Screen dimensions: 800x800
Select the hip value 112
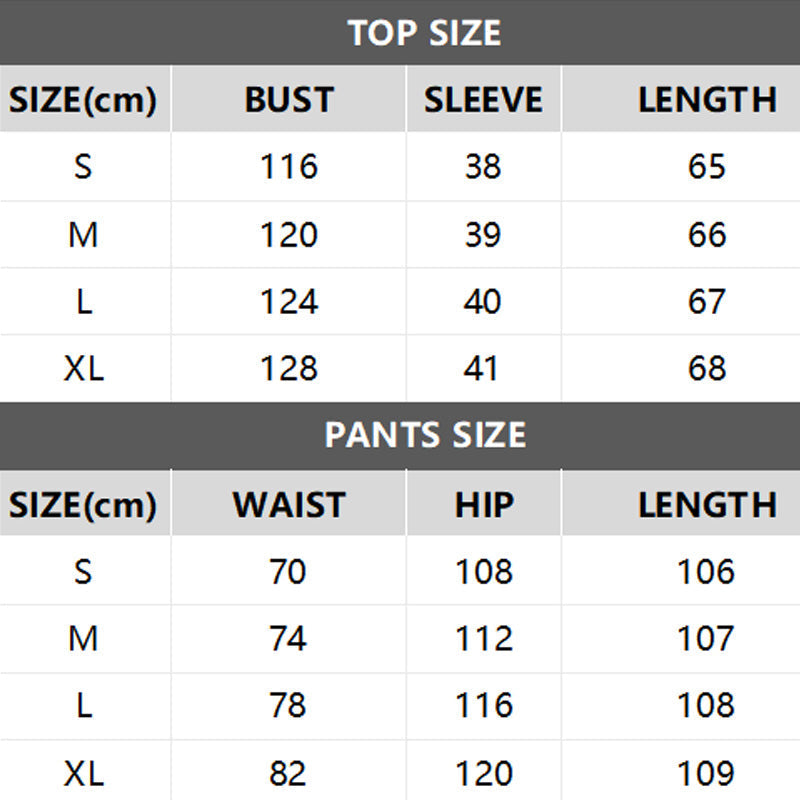pyautogui.click(x=483, y=639)
